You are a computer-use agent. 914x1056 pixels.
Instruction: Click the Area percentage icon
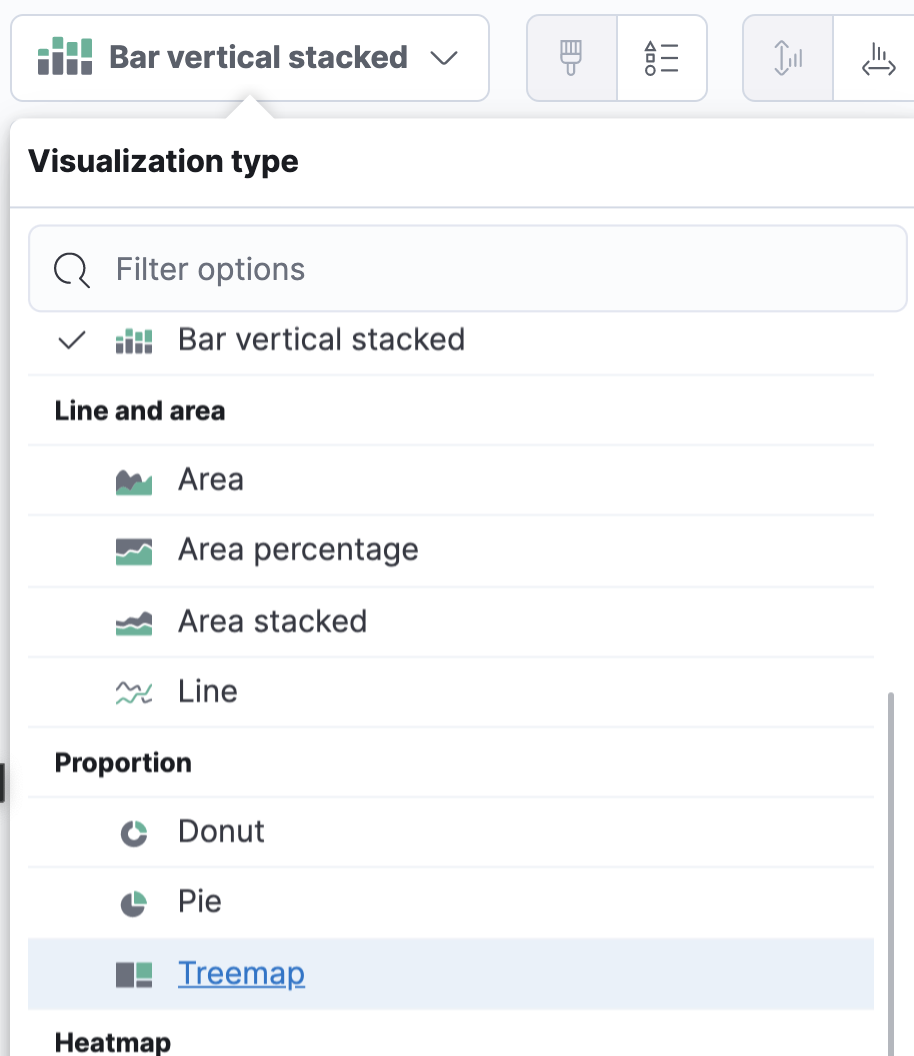coord(134,551)
